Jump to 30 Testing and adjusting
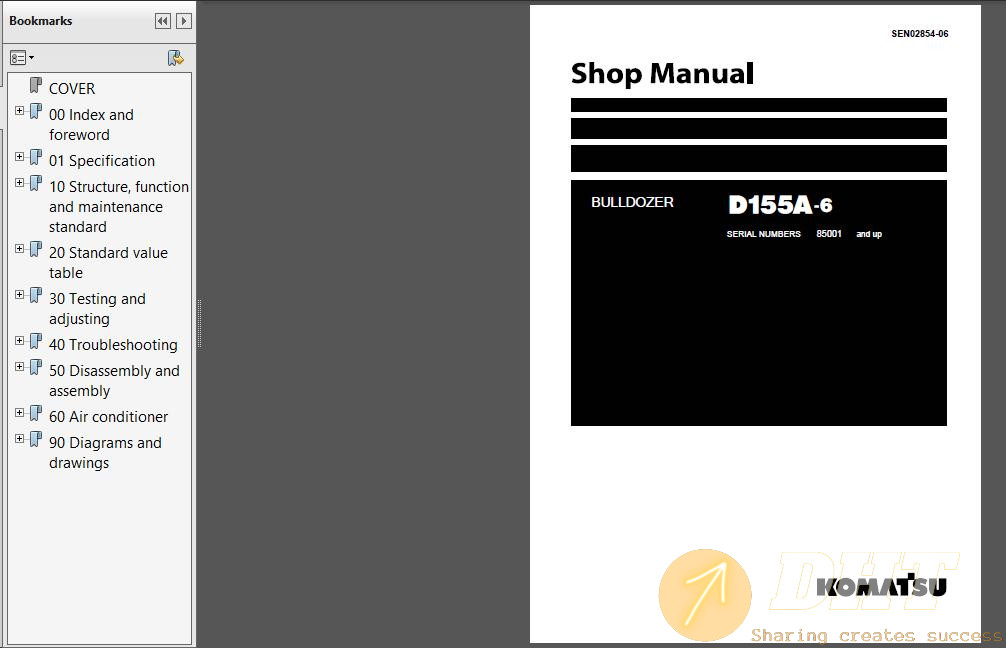Viewport: 1006px width, 648px height. coord(98,309)
